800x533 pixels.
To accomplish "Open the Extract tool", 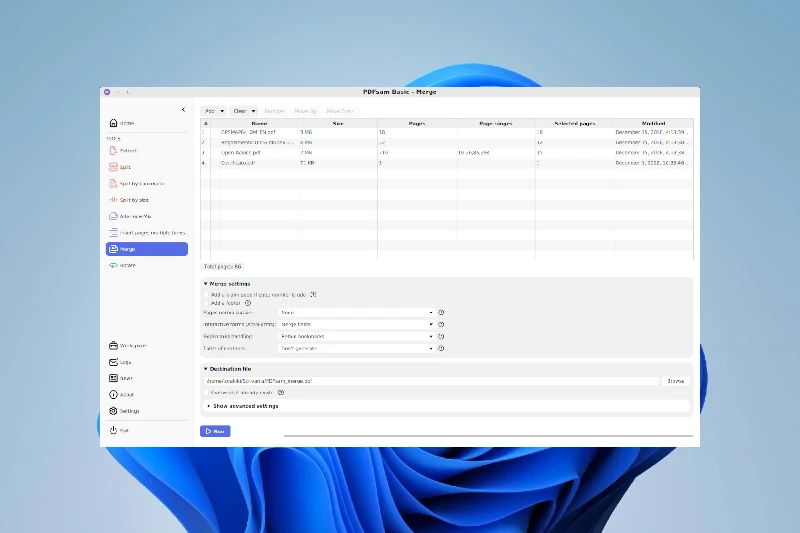I will 146,151.
